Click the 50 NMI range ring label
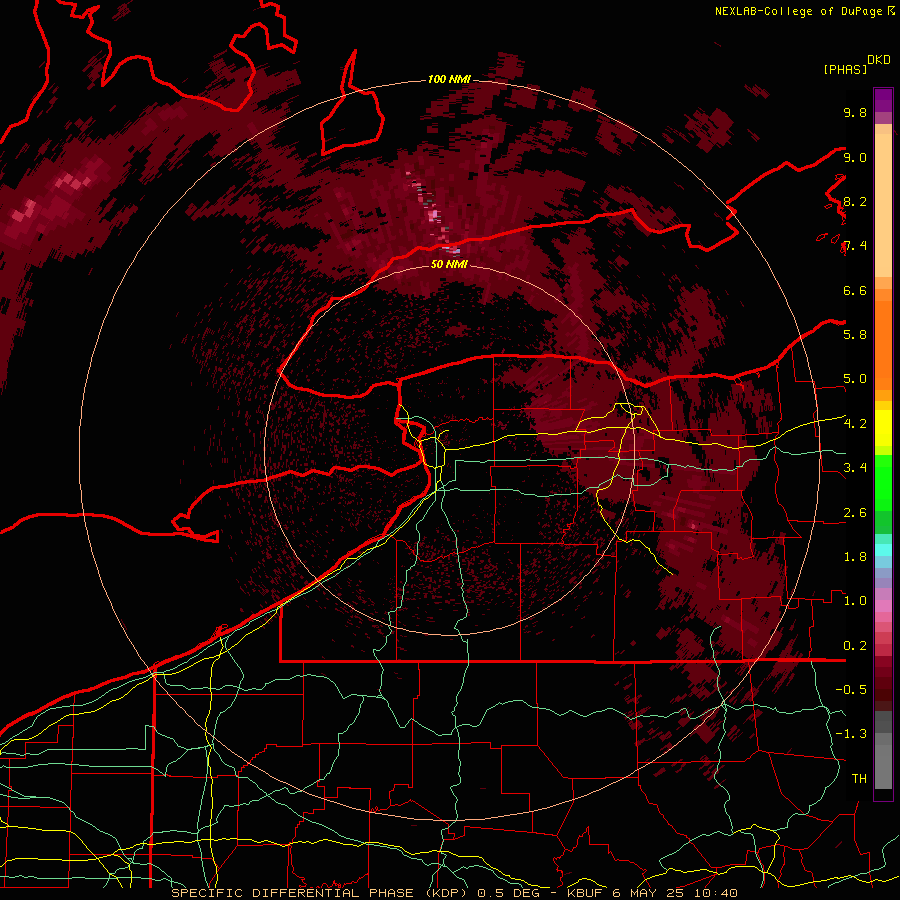 tap(449, 264)
